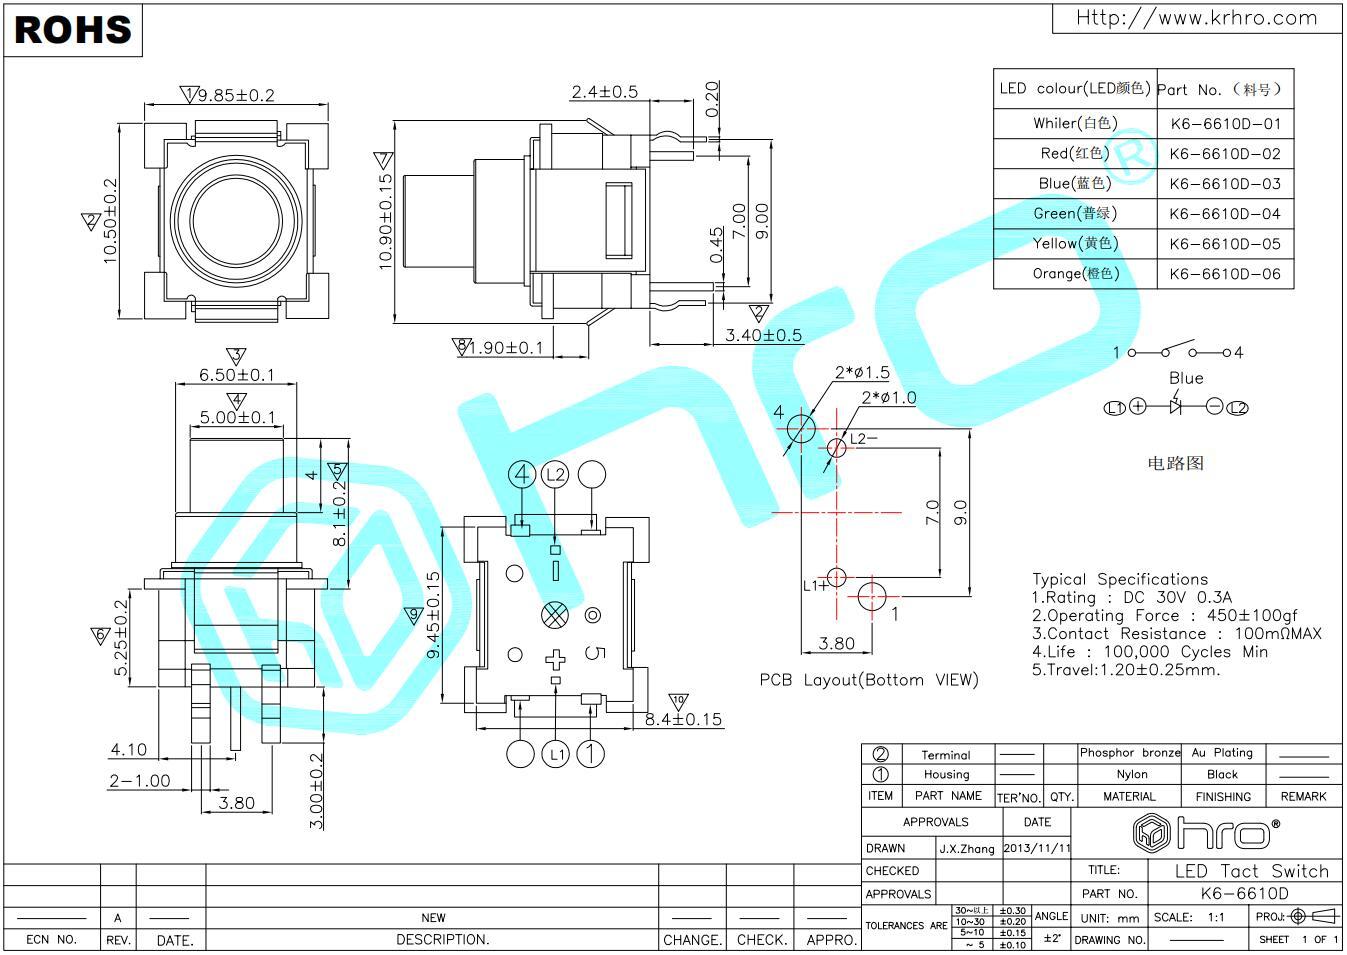Image resolution: width=1347 pixels, height=955 pixels.
Task: Click the crossed-circle LED mark in the bottom view
Action: point(553,614)
